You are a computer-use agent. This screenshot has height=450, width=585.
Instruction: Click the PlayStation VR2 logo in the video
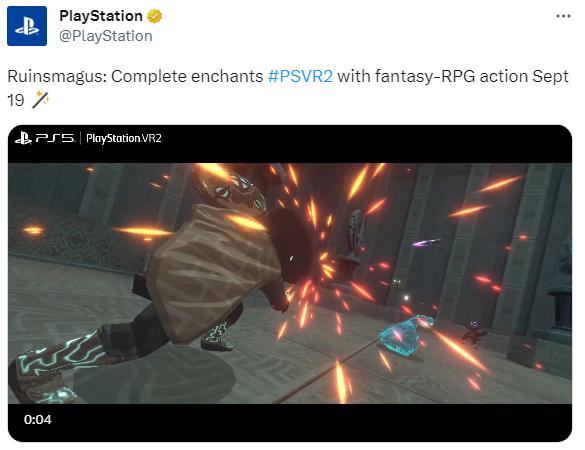[x=123, y=138]
